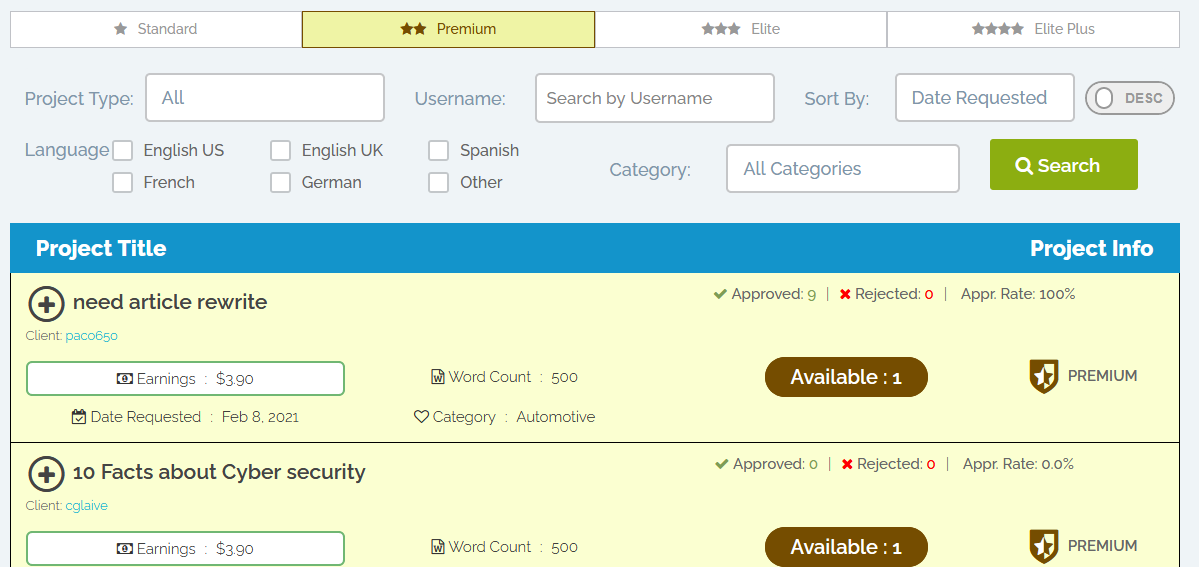
Task: Toggle the DESC sort order switch
Action: pyautogui.click(x=1129, y=98)
